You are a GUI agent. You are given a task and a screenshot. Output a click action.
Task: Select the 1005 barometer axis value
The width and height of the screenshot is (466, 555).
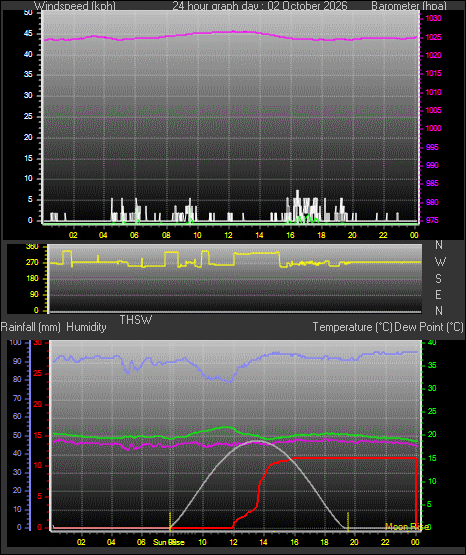(x=433, y=110)
